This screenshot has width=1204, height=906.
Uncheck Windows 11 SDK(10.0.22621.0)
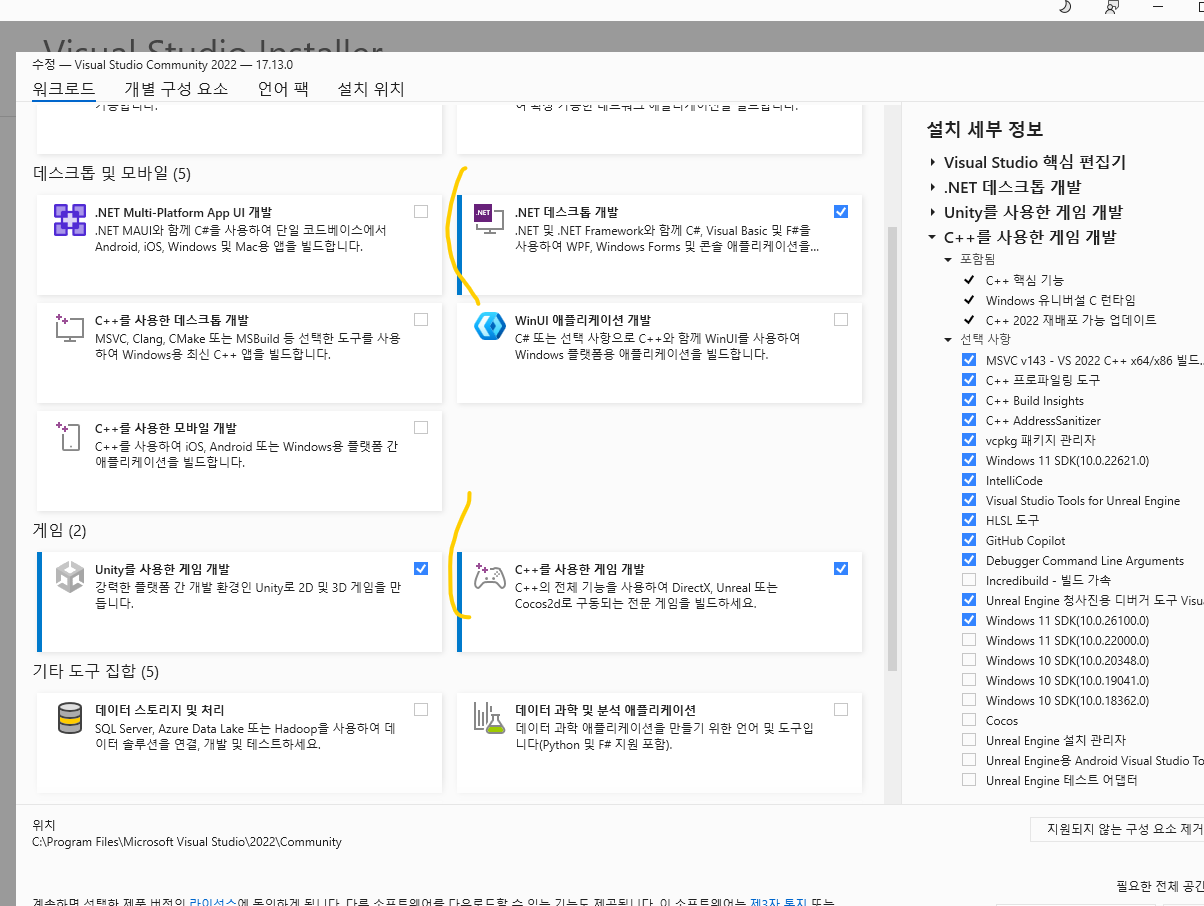pos(968,460)
